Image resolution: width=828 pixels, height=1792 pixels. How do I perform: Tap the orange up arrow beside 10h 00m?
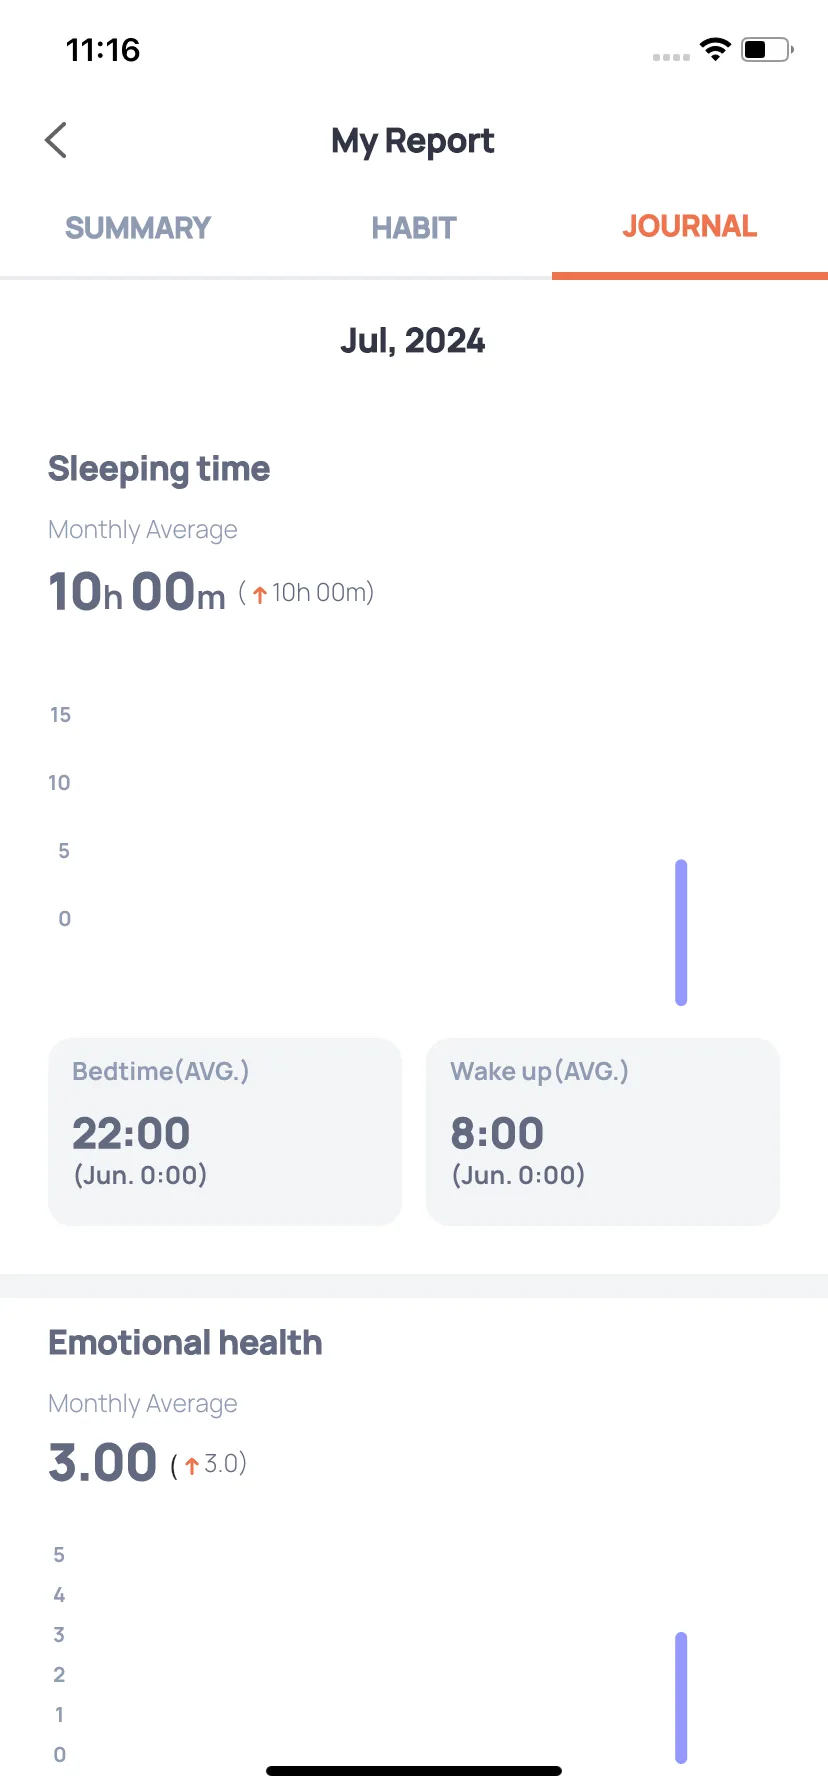[260, 594]
